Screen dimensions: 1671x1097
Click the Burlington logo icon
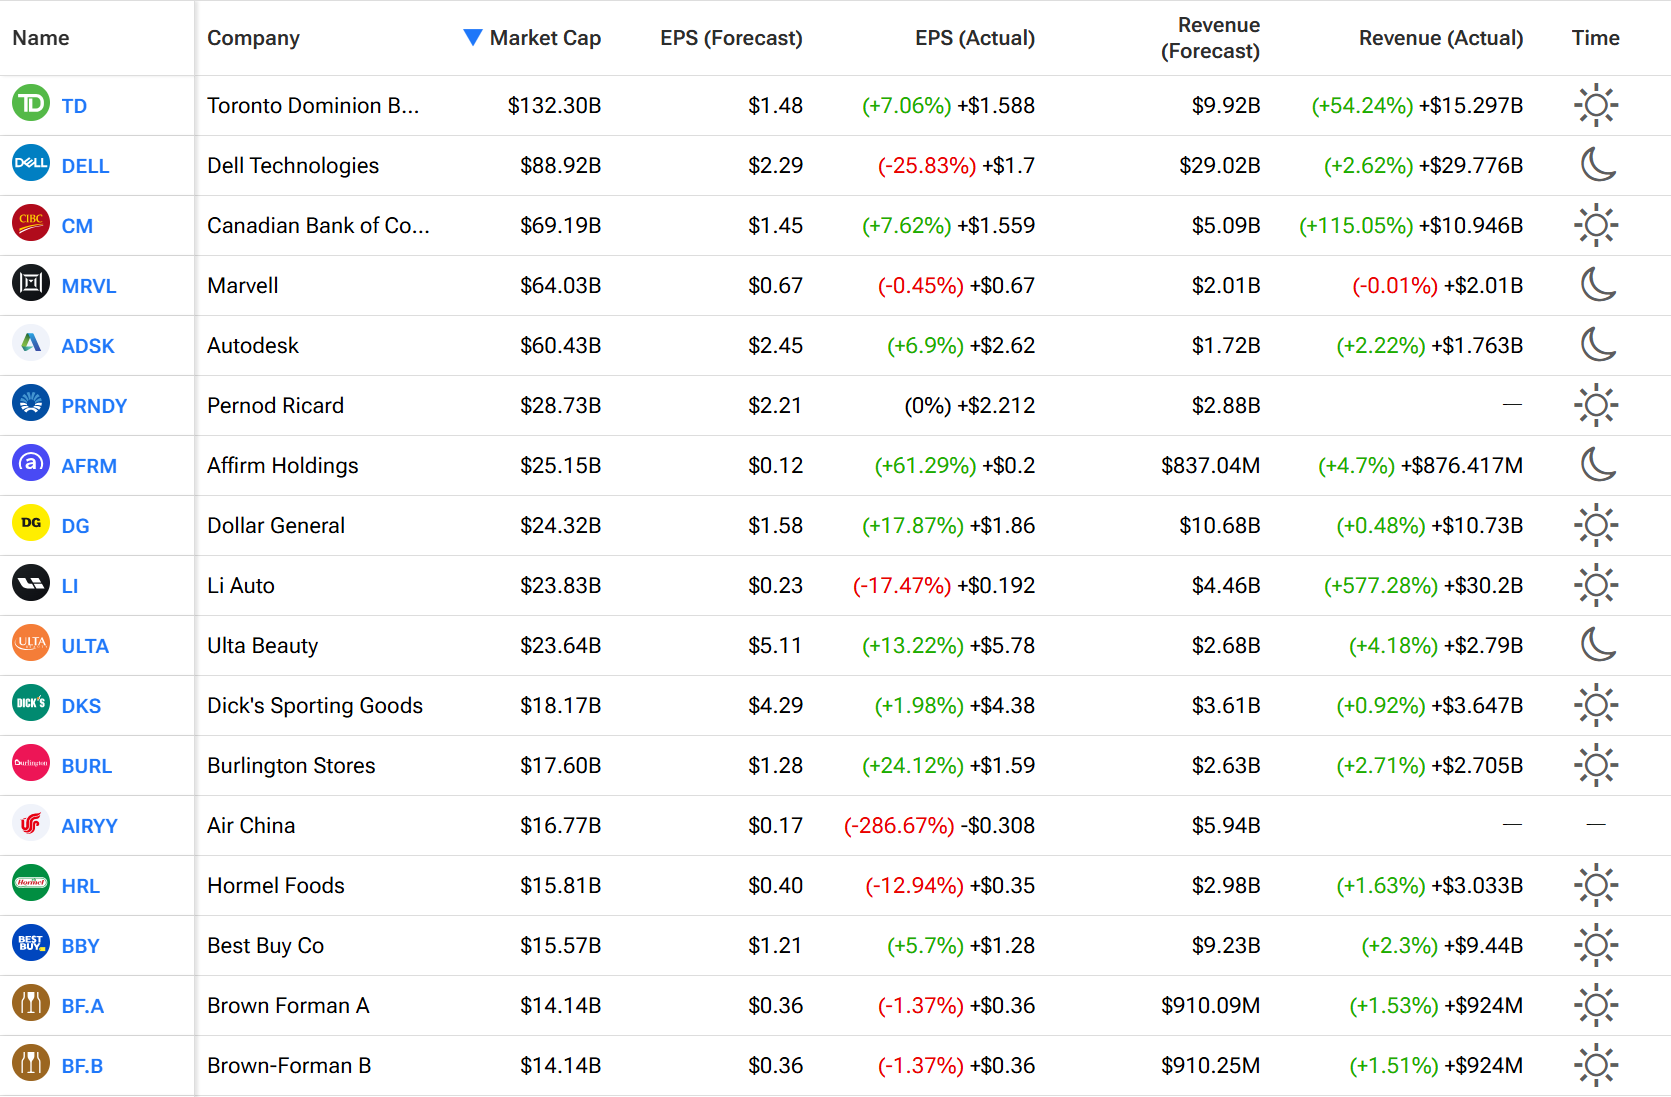31,763
